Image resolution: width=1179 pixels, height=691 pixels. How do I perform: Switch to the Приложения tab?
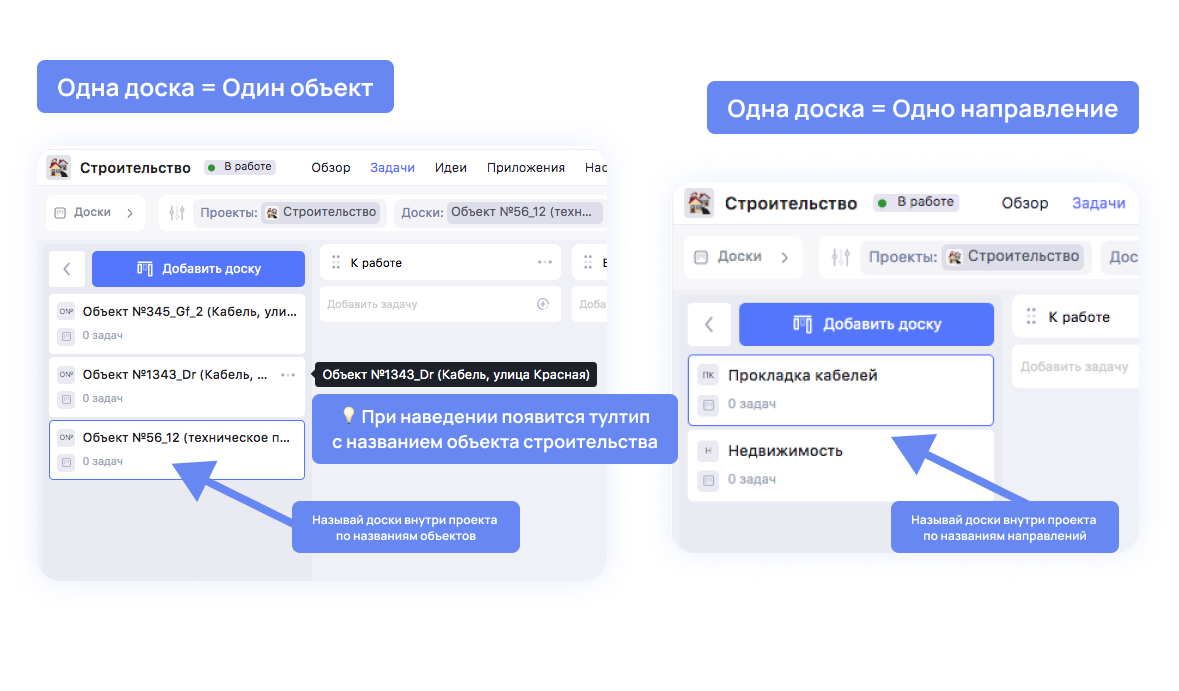[x=525, y=168]
